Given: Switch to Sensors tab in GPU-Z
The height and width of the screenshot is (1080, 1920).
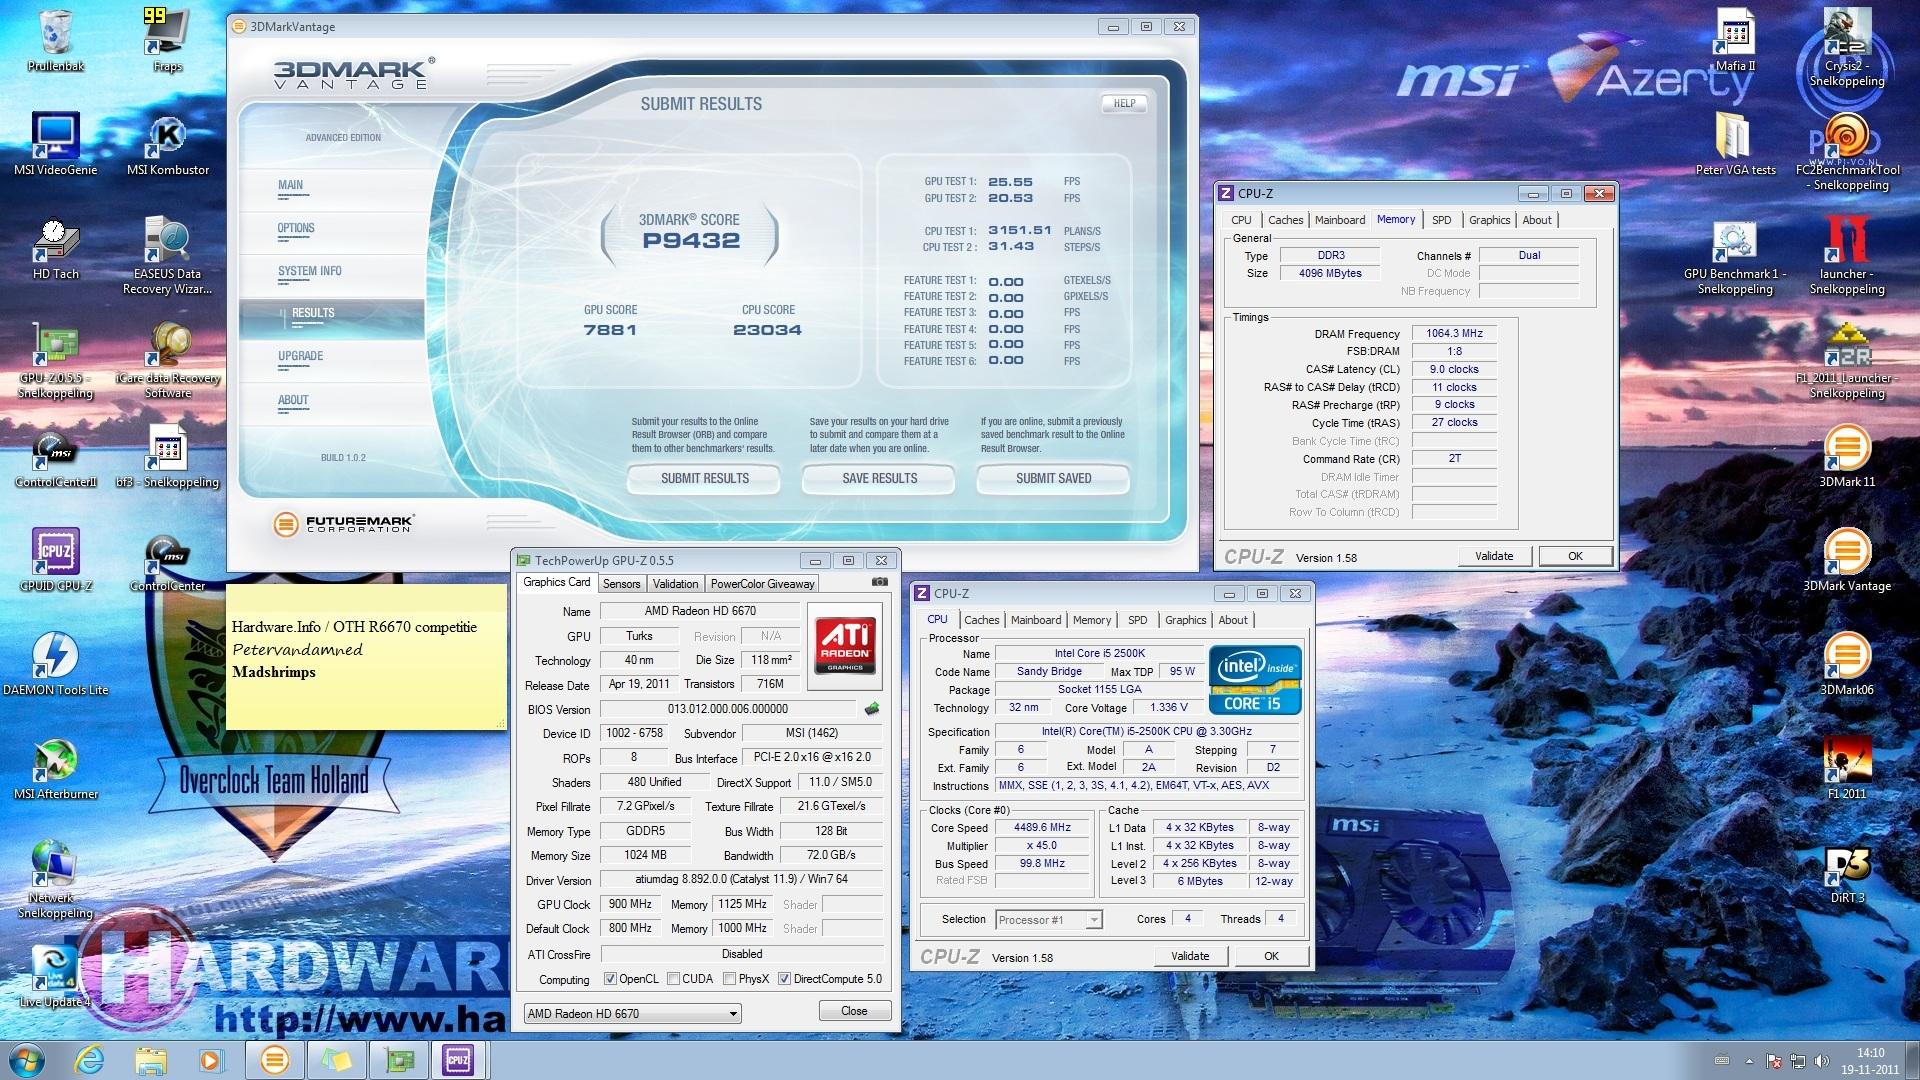Looking at the screenshot, I should pos(621,584).
